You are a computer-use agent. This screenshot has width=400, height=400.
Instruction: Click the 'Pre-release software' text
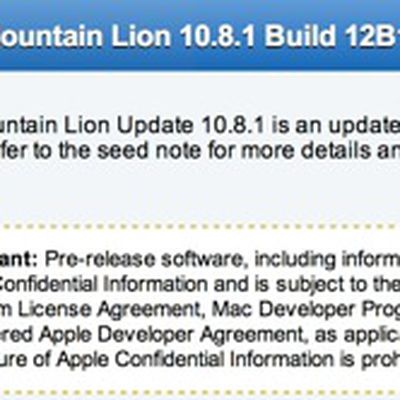(143, 259)
